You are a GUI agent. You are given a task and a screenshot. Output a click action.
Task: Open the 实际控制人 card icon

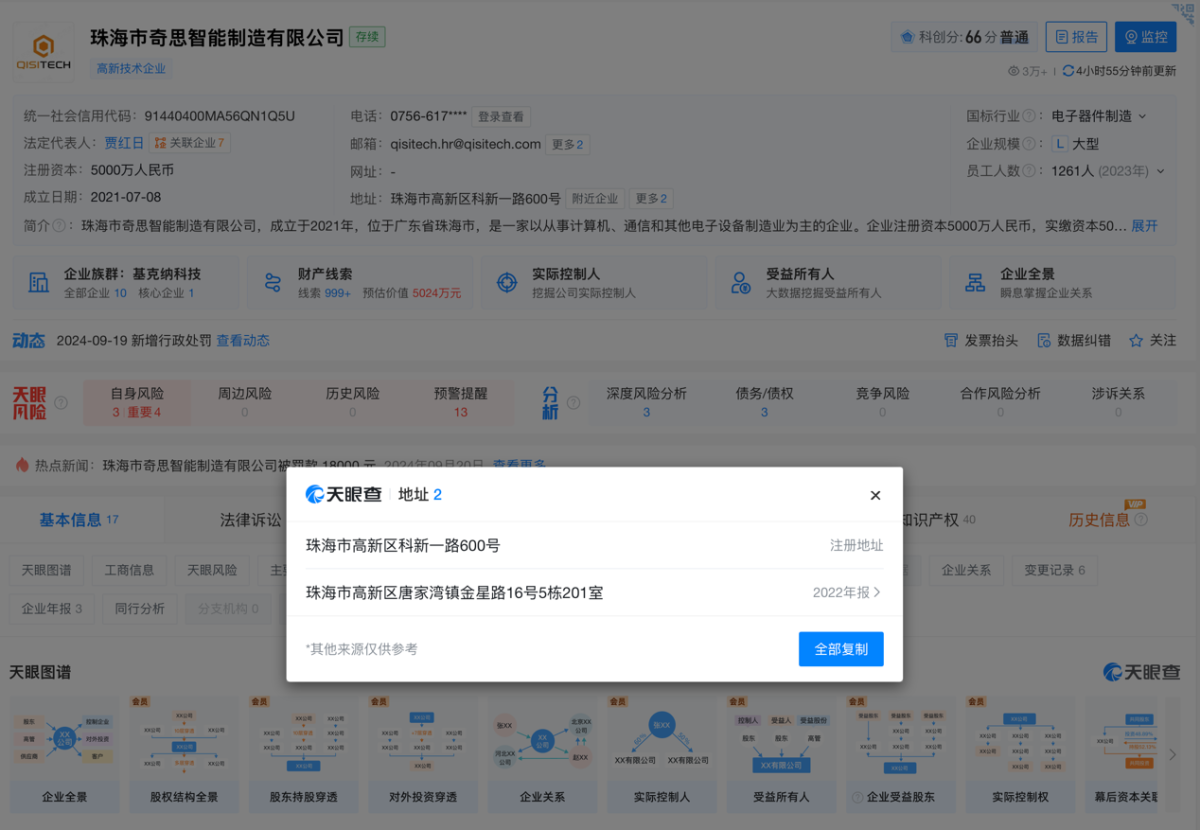(x=509, y=282)
